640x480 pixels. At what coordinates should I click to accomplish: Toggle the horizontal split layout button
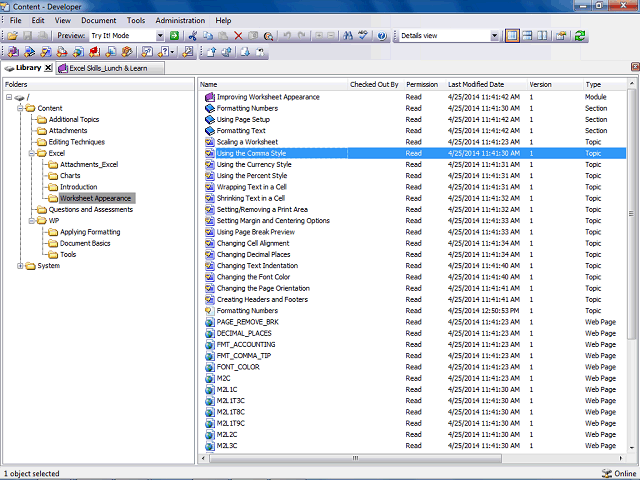coord(527,36)
